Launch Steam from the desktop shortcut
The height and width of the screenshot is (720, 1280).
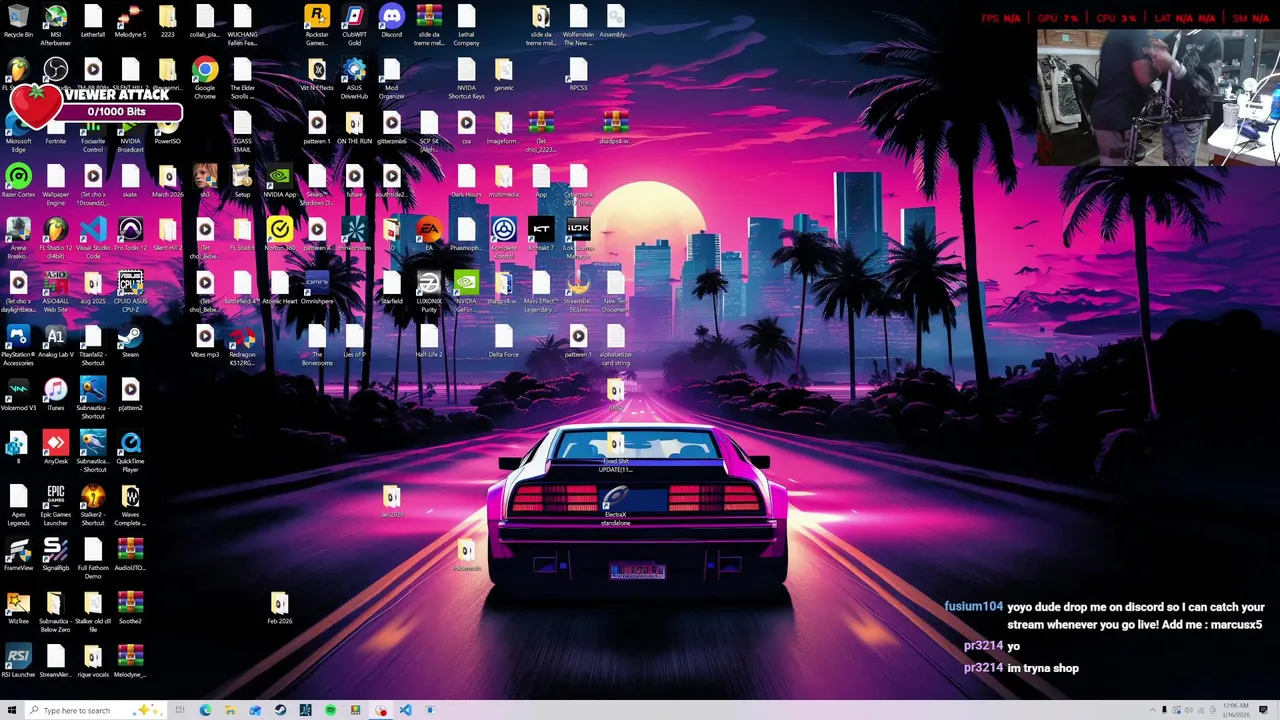click(x=130, y=343)
